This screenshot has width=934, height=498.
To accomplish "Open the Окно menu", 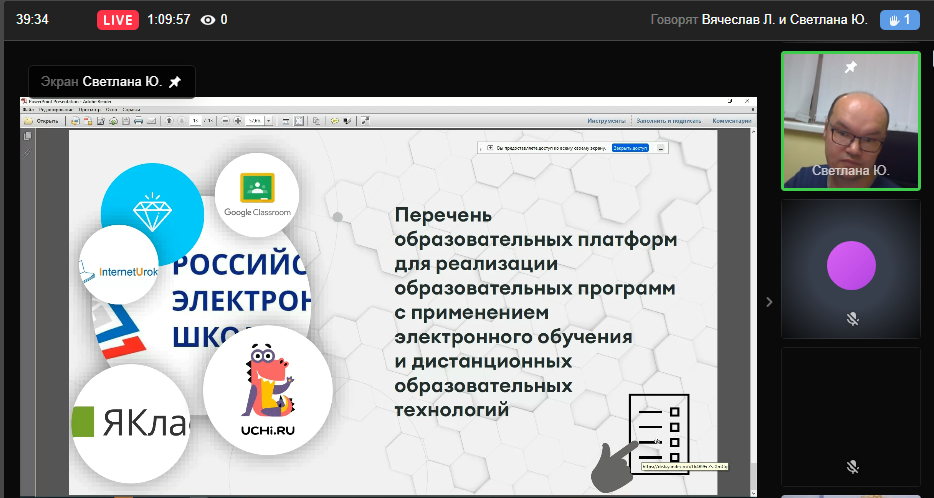I will pyautogui.click(x=111, y=110).
